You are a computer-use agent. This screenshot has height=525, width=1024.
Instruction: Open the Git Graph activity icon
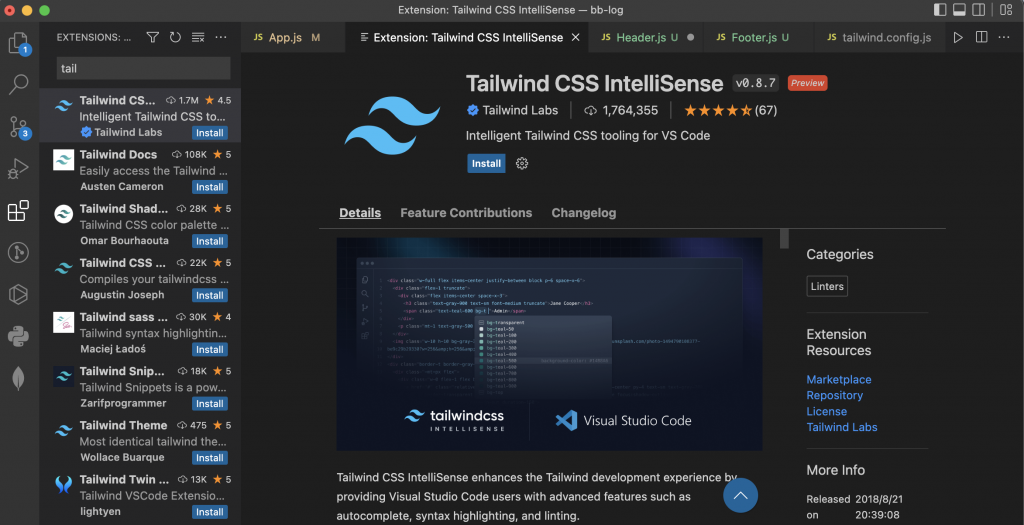pyautogui.click(x=18, y=252)
